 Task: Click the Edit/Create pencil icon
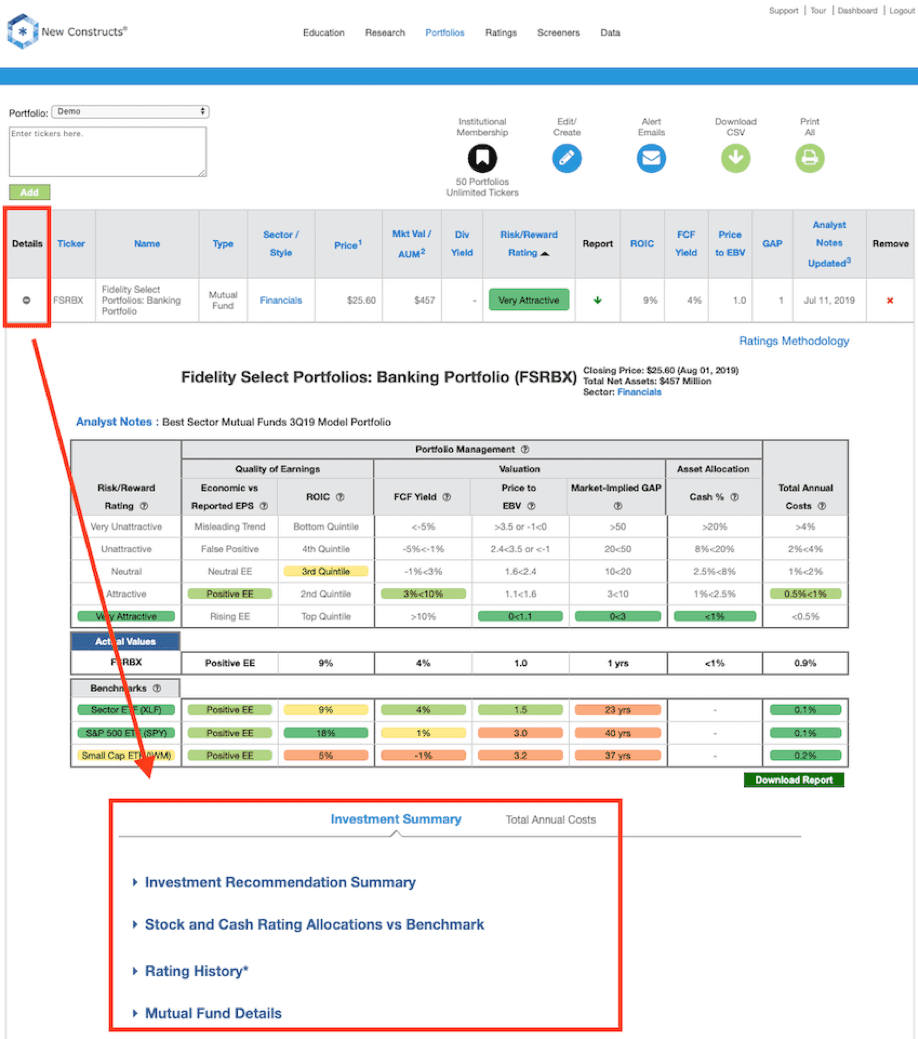[x=567, y=158]
